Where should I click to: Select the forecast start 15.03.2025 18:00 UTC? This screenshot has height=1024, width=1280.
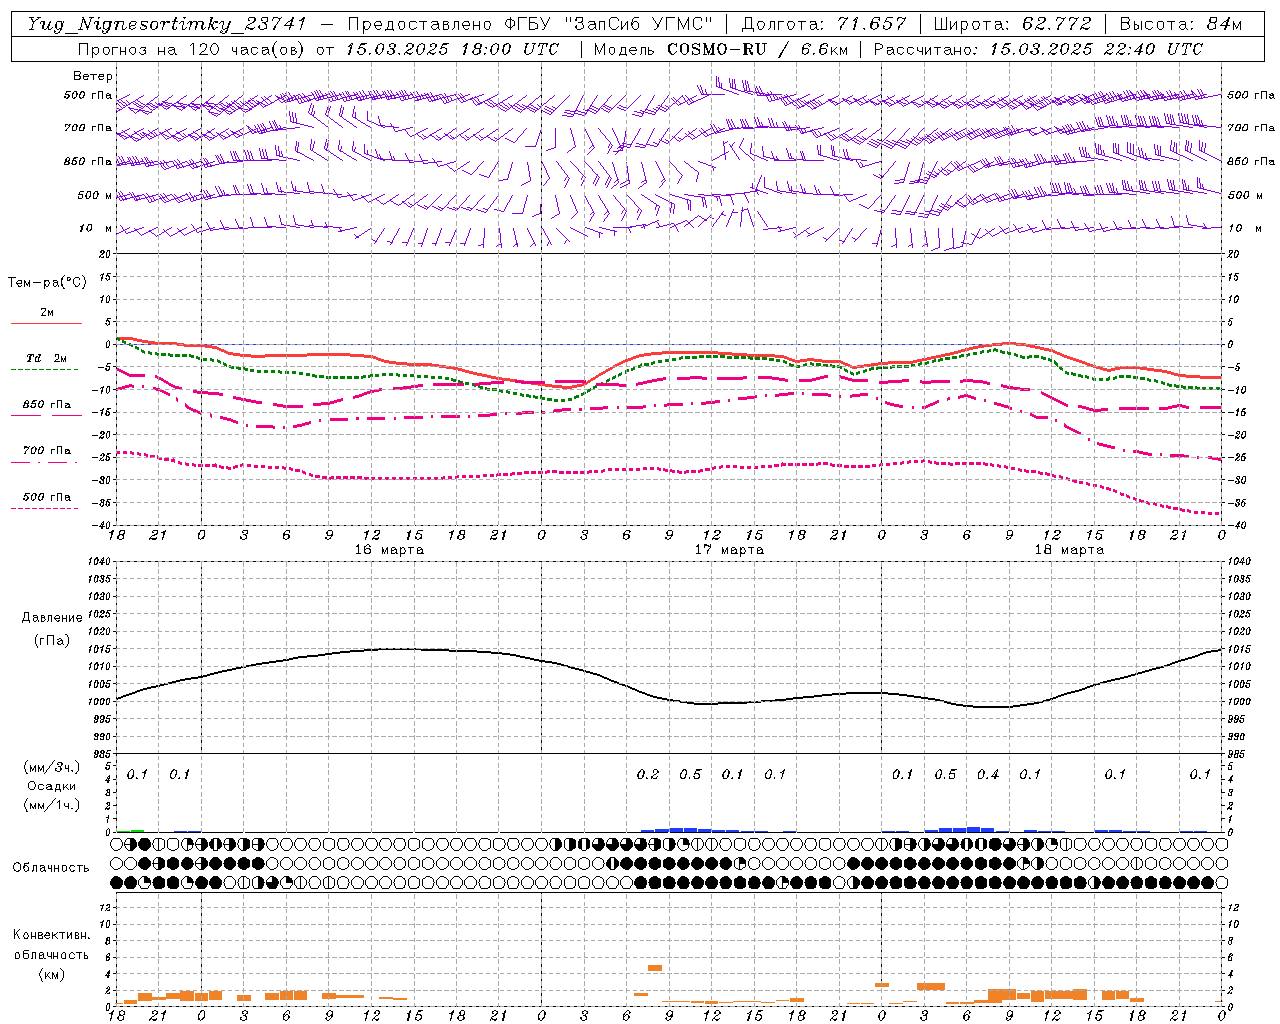point(453,49)
